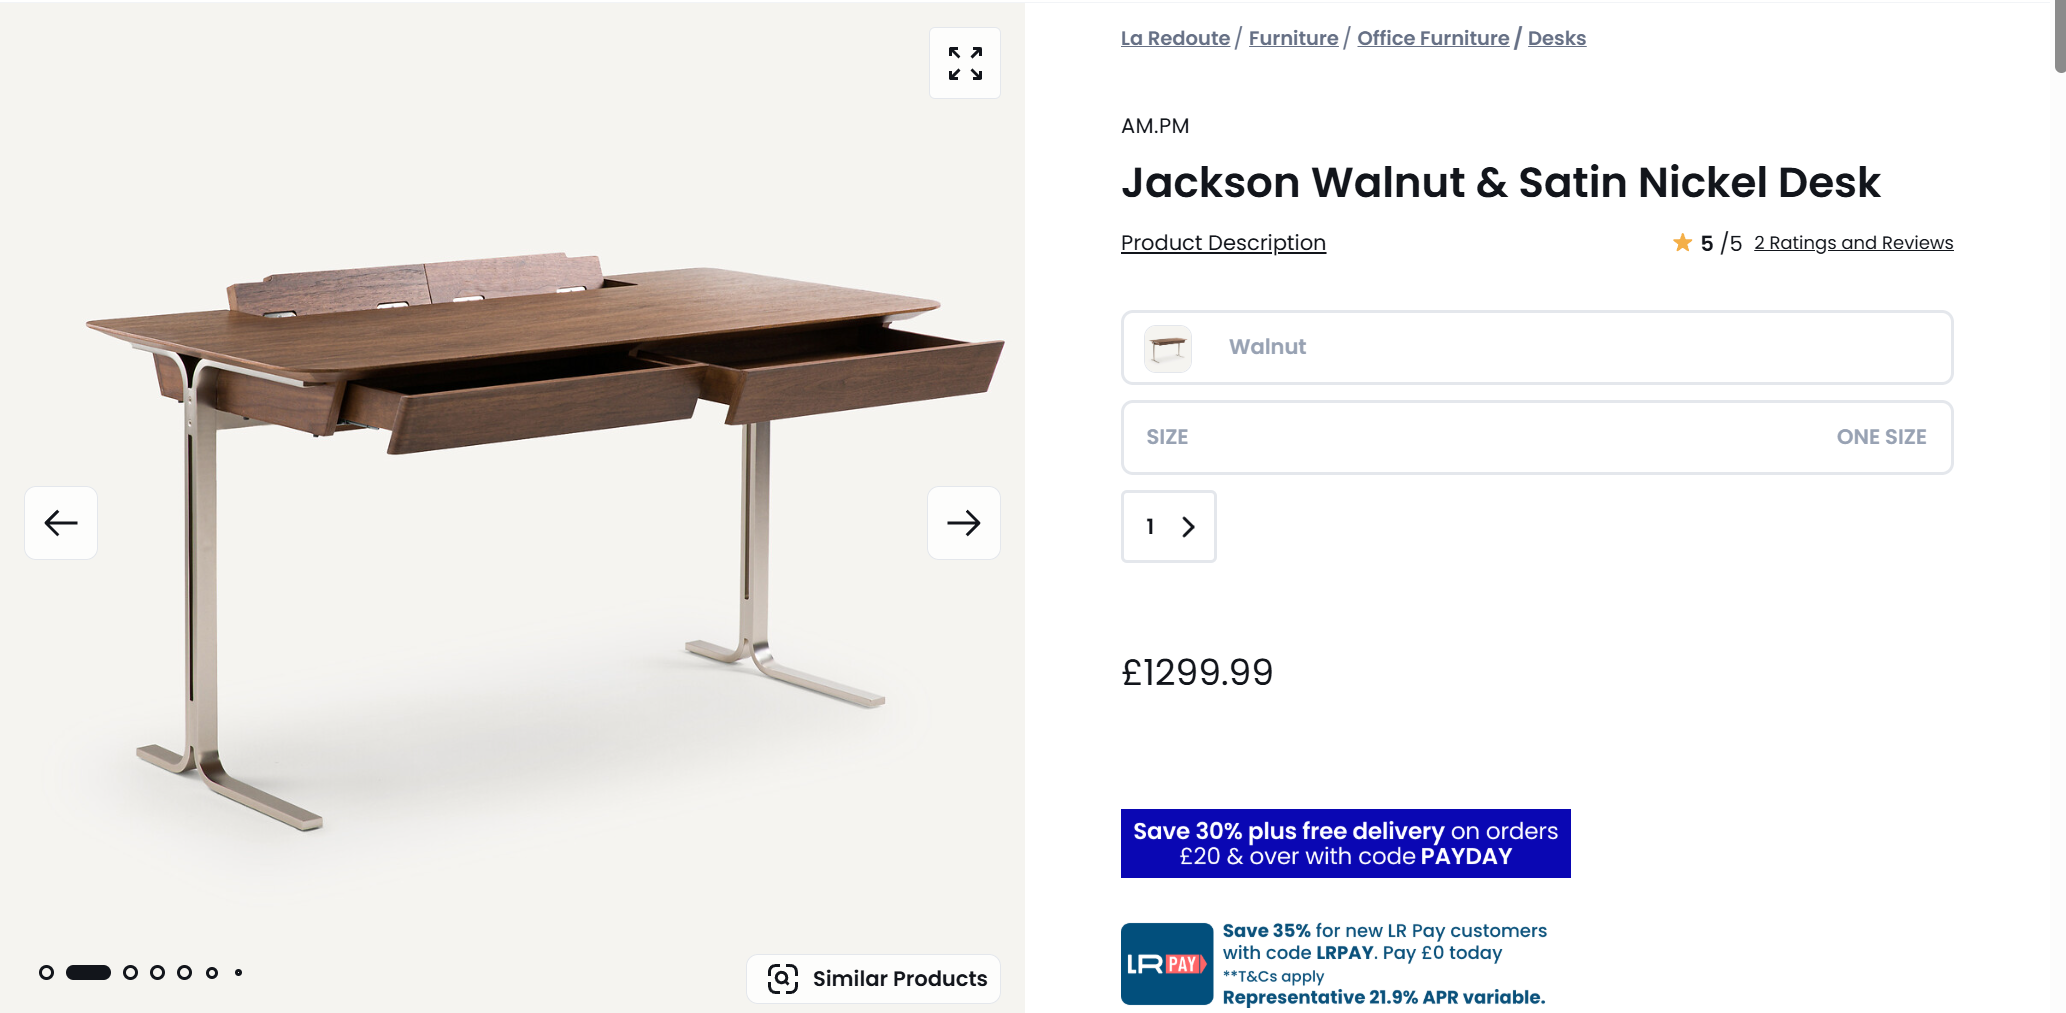Screen dimensions: 2066x1013
Task: Select the third image carousel dot
Action: [130, 973]
